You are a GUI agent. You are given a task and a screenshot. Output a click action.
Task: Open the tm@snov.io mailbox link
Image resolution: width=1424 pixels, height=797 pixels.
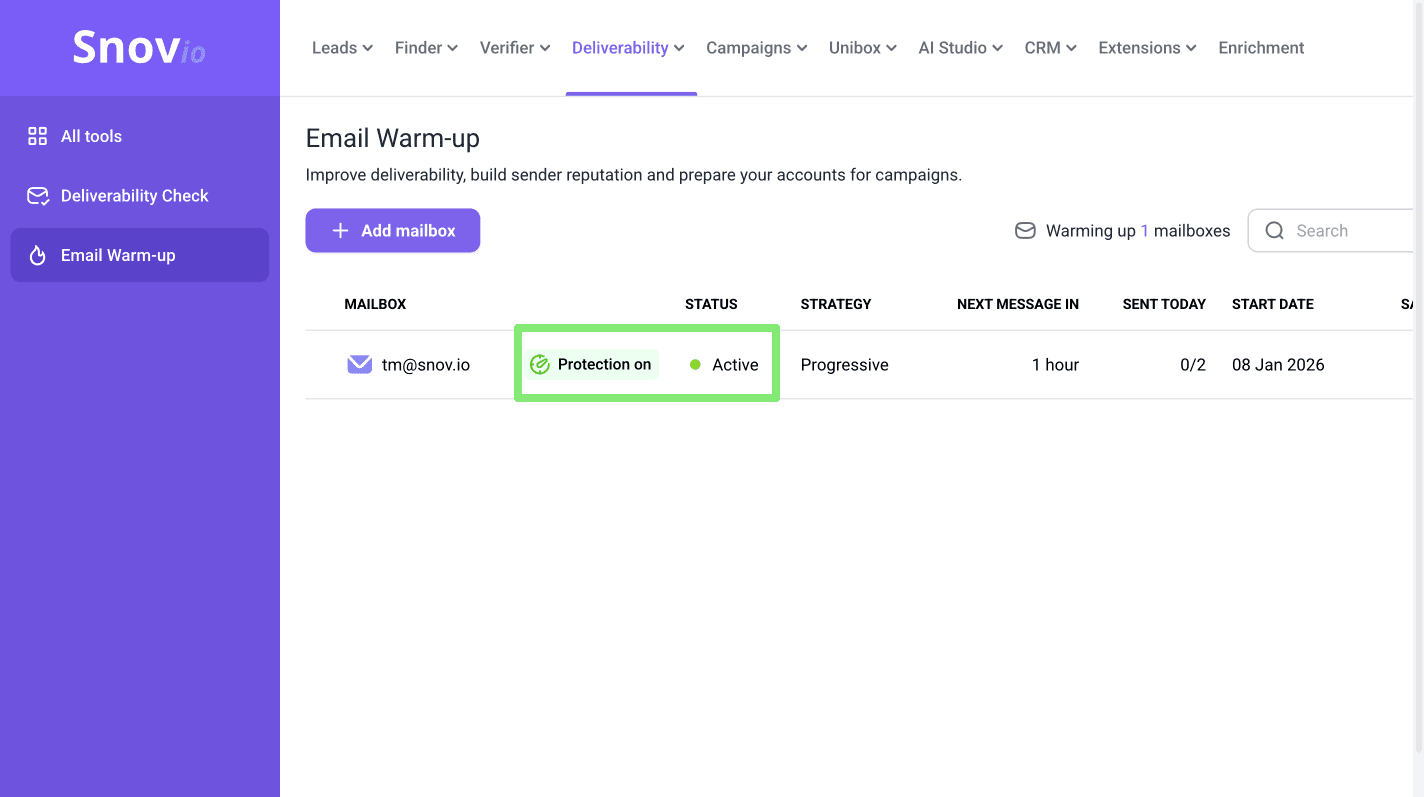click(x=426, y=365)
